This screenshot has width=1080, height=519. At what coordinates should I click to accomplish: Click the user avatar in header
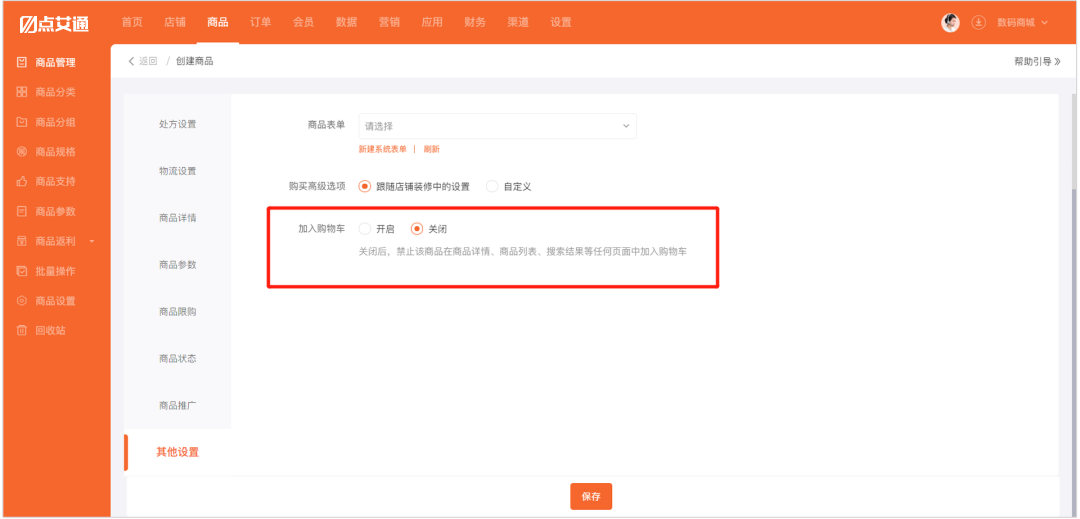[x=951, y=23]
